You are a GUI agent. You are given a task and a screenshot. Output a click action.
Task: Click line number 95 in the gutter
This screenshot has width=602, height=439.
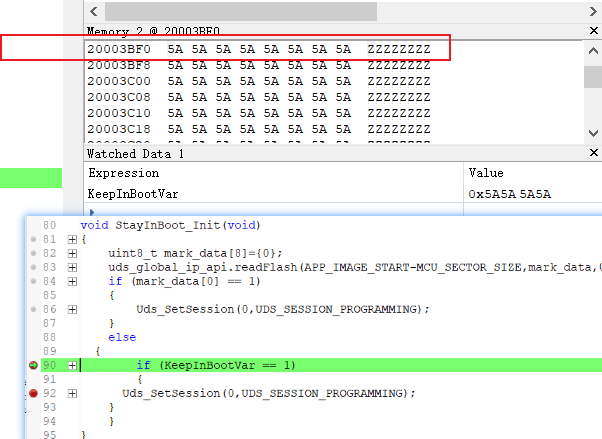50,435
